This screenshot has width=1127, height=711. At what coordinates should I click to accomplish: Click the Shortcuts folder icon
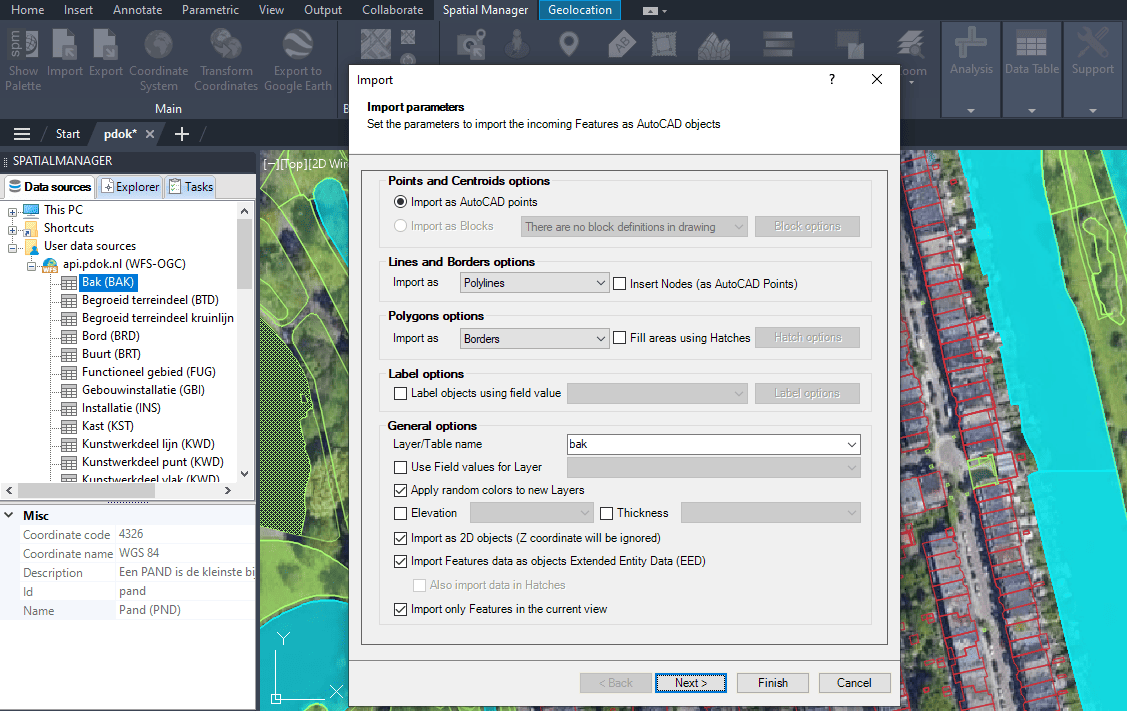[x=31, y=229]
